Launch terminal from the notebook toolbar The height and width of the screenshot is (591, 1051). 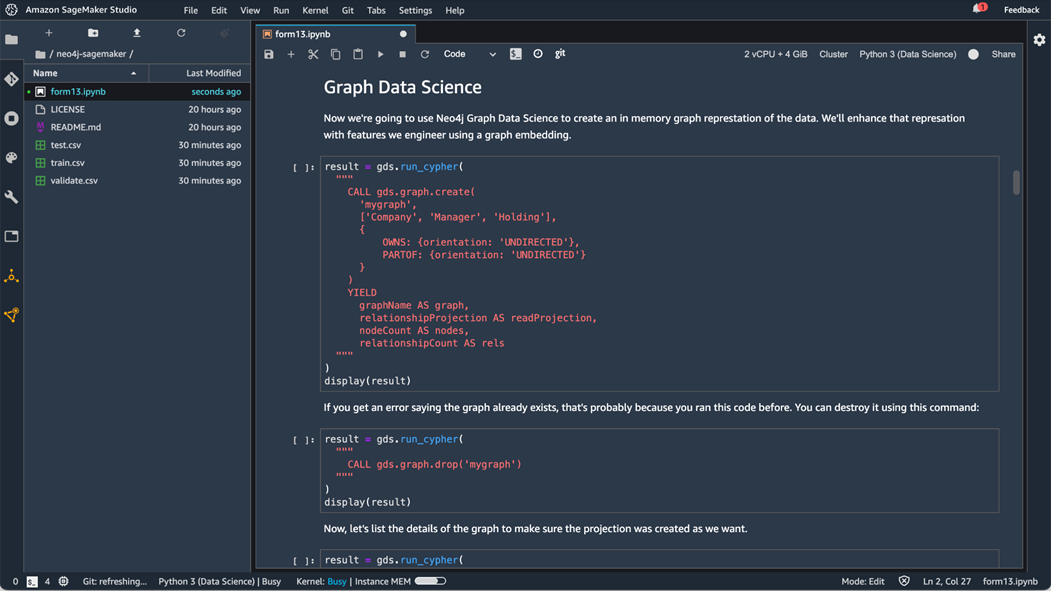515,54
